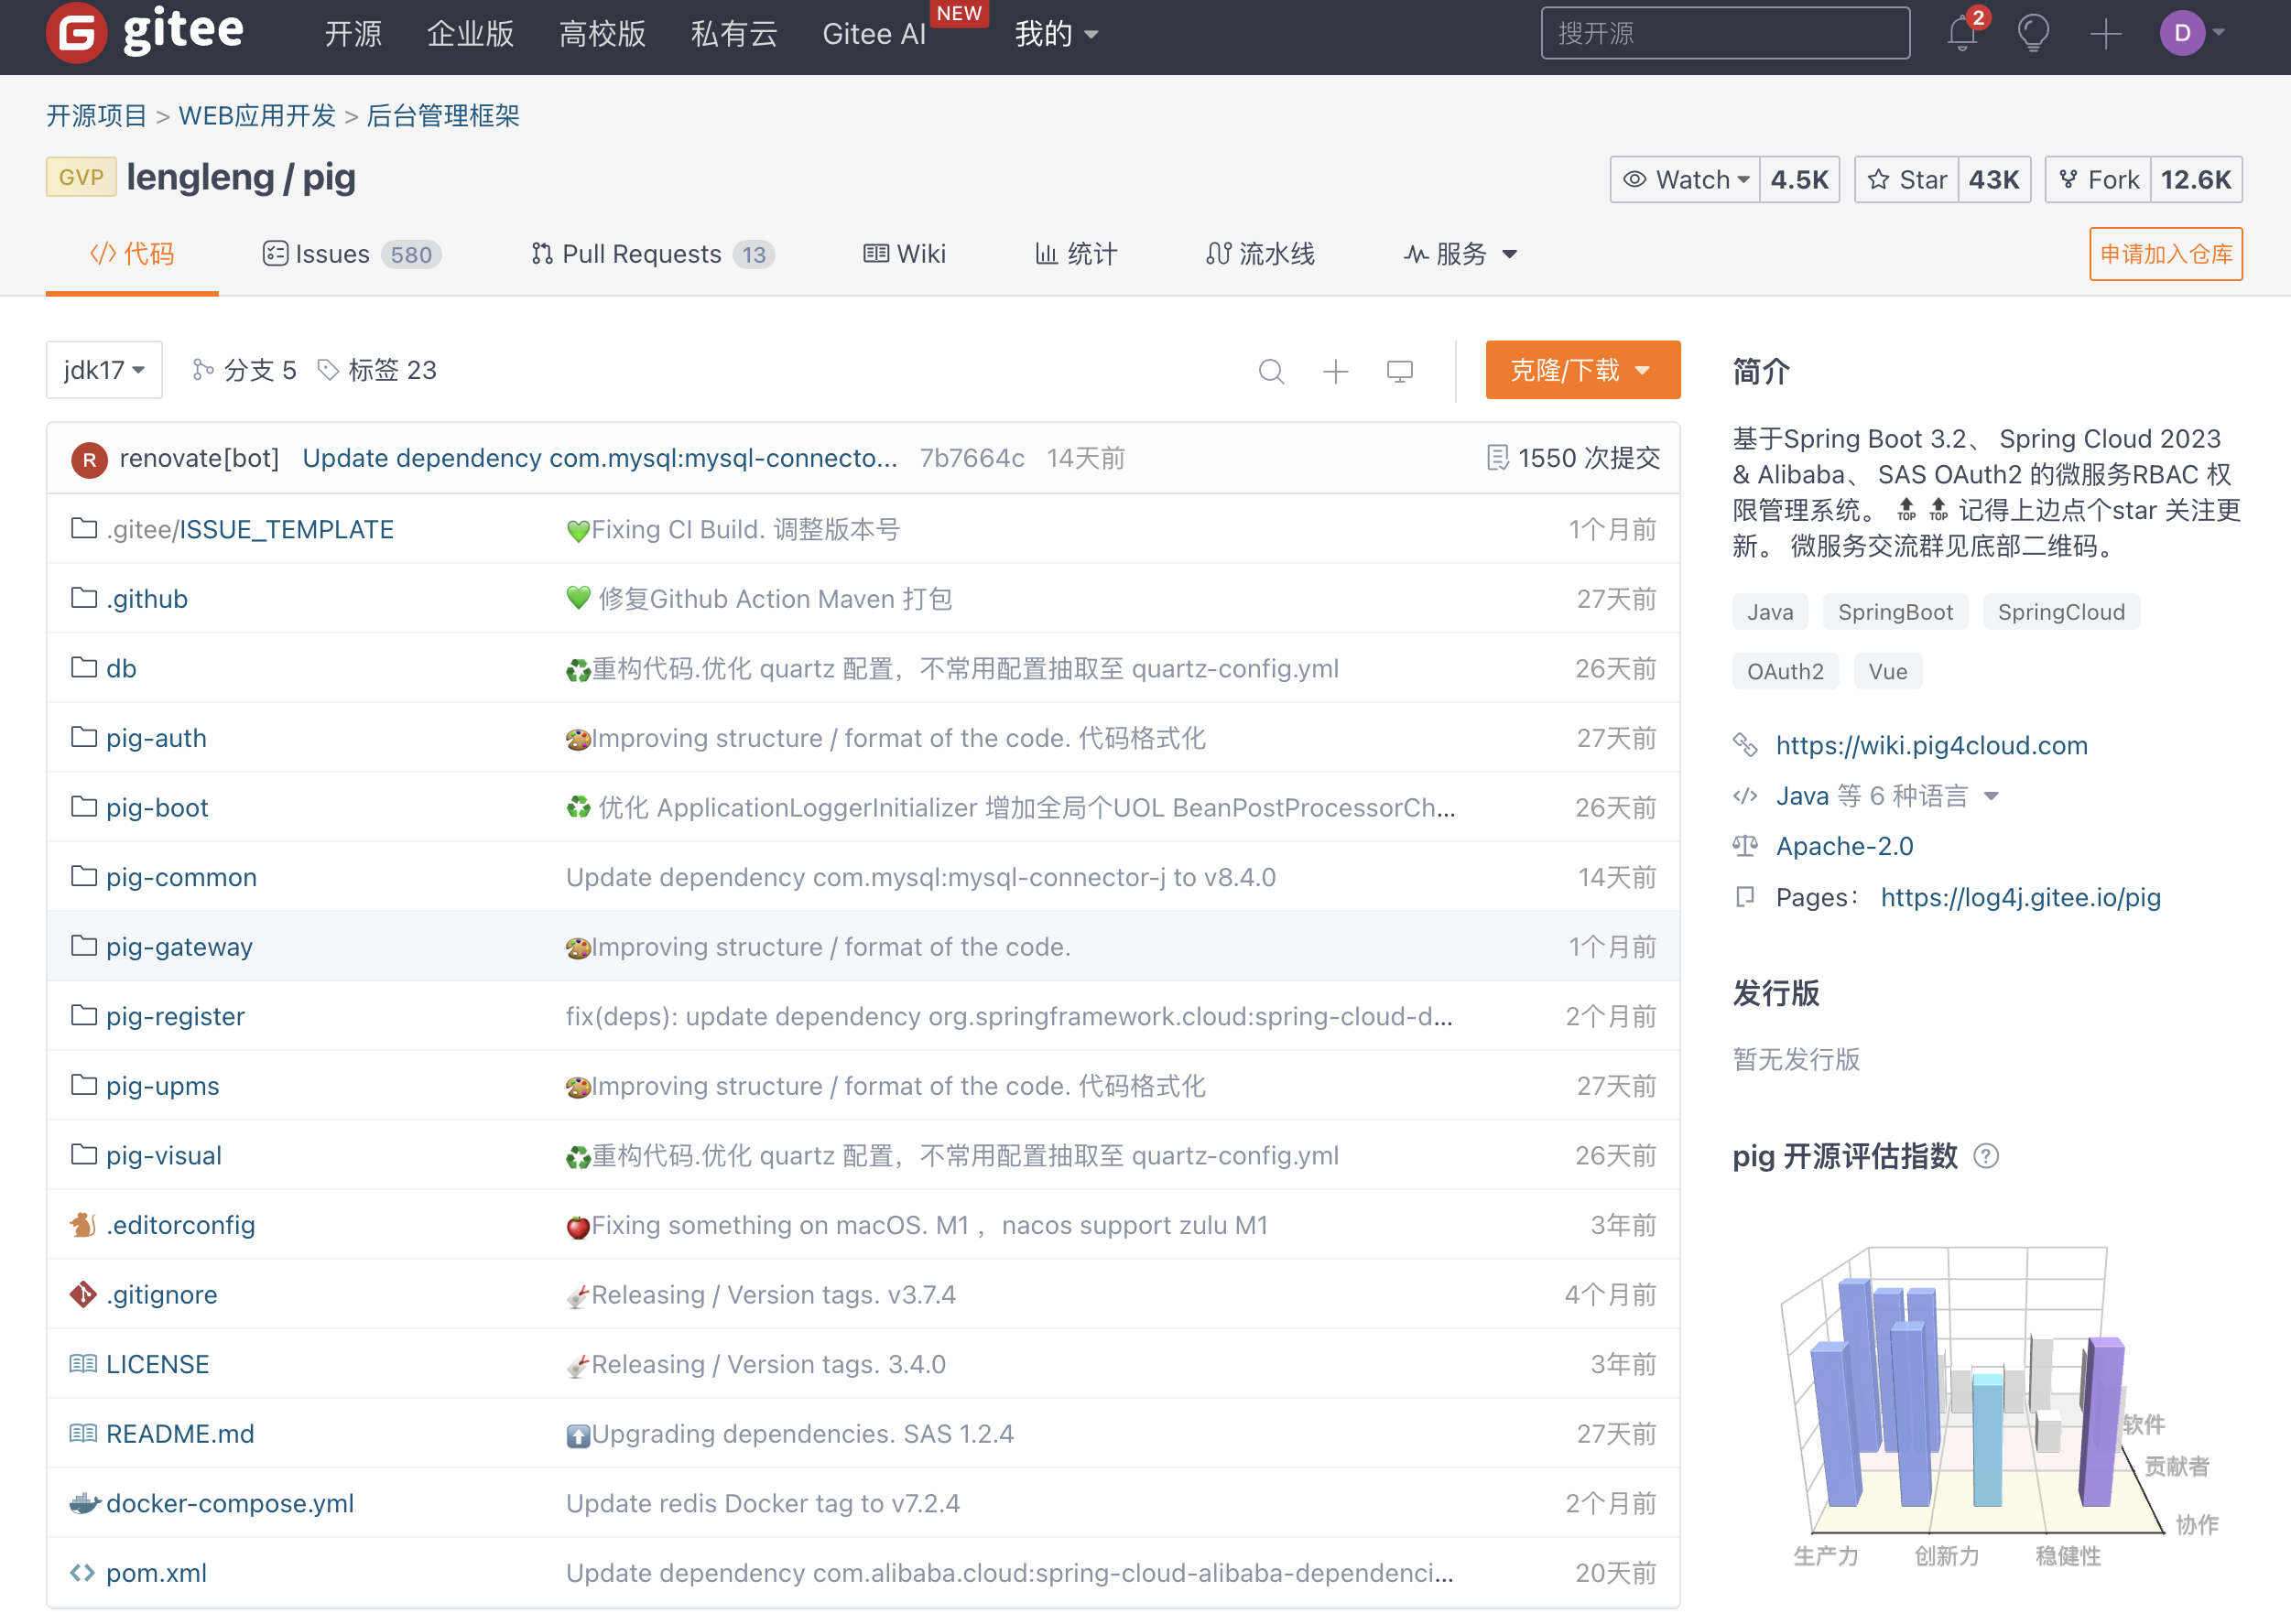Open https://wiki.pig4cloud.com link

pyautogui.click(x=1931, y=744)
